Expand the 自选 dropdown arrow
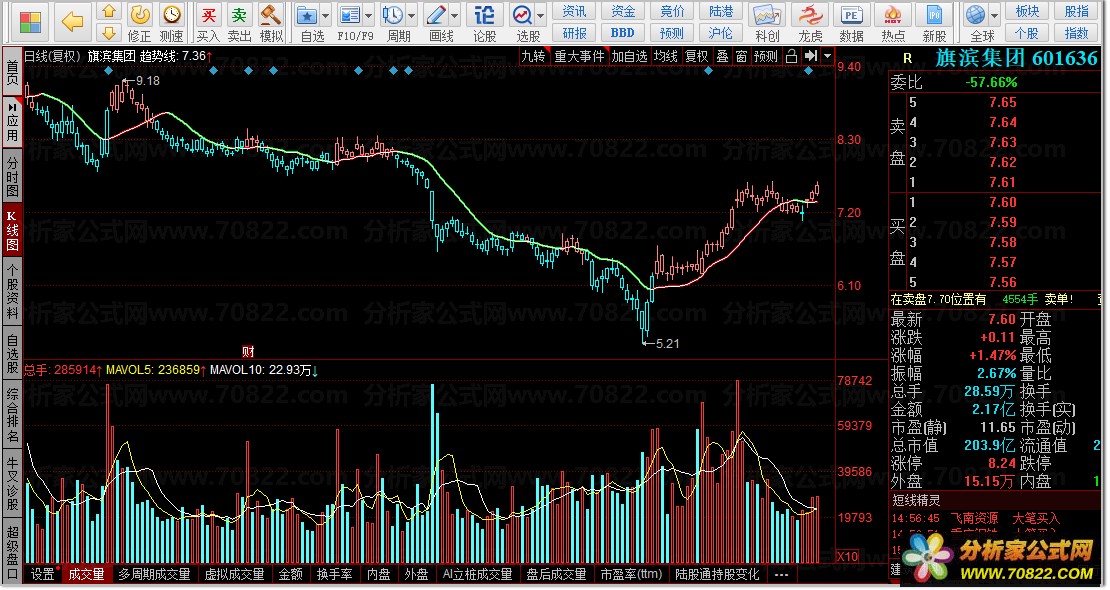 [x=326, y=16]
